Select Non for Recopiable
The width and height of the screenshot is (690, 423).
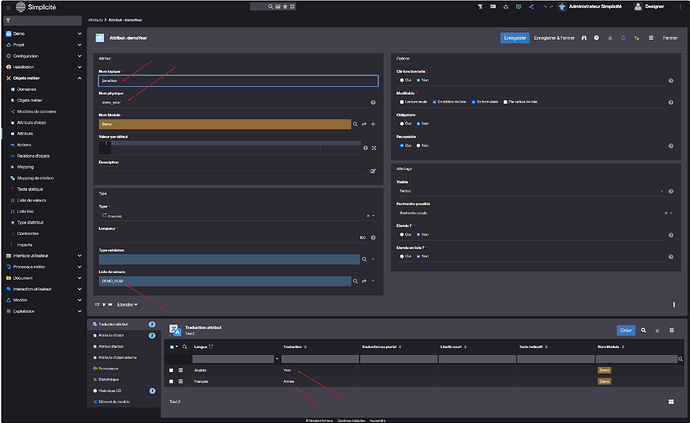coord(418,145)
